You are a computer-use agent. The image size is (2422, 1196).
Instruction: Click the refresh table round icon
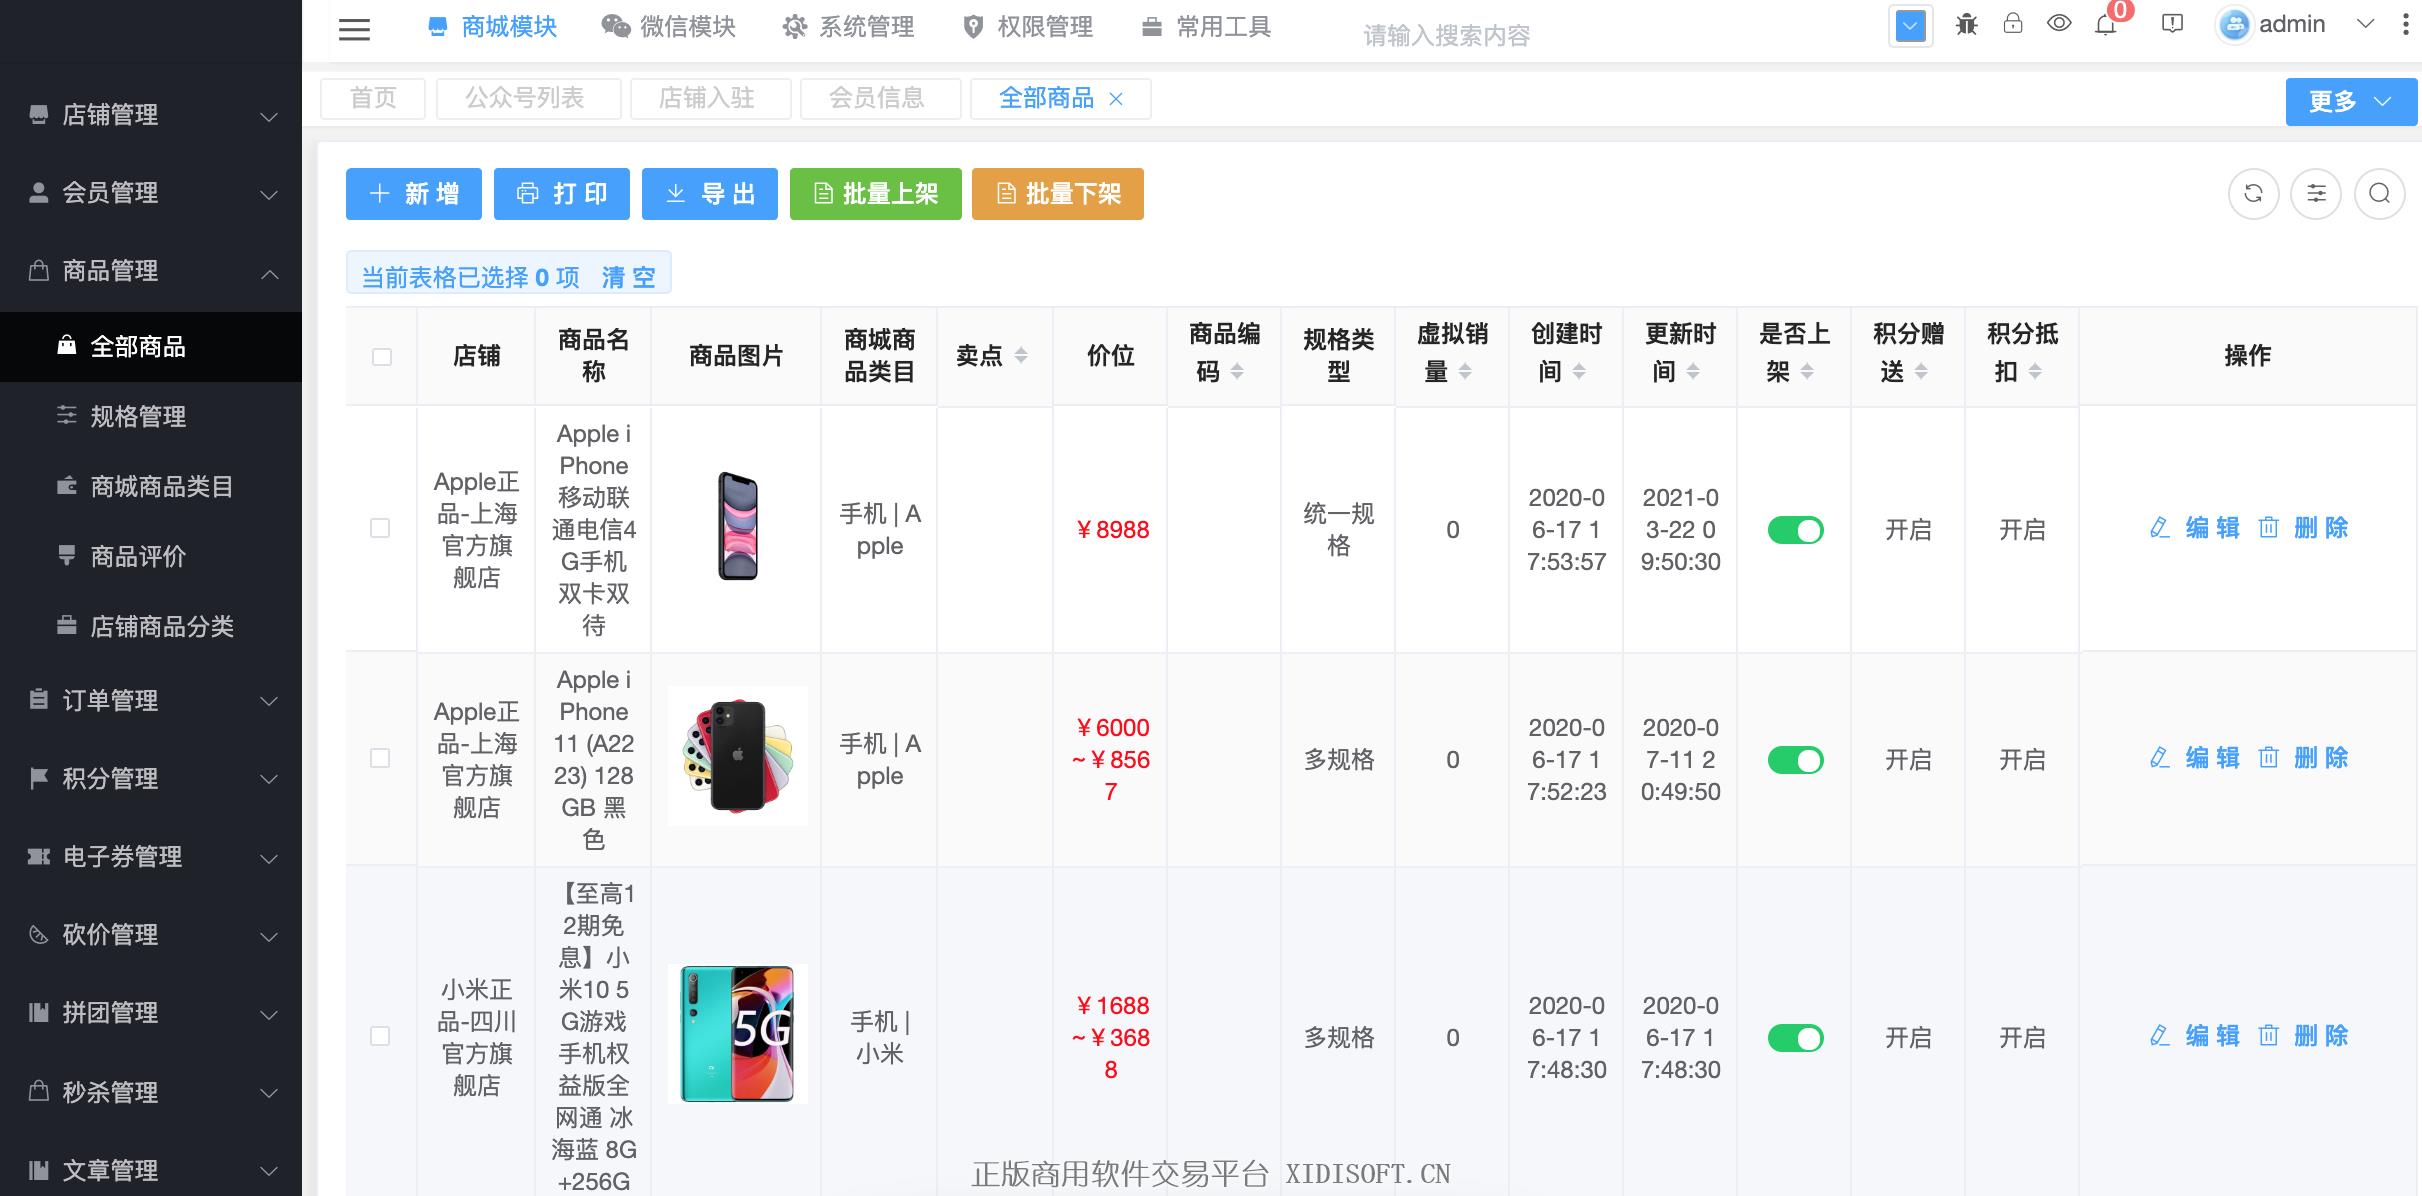coord(2253,194)
